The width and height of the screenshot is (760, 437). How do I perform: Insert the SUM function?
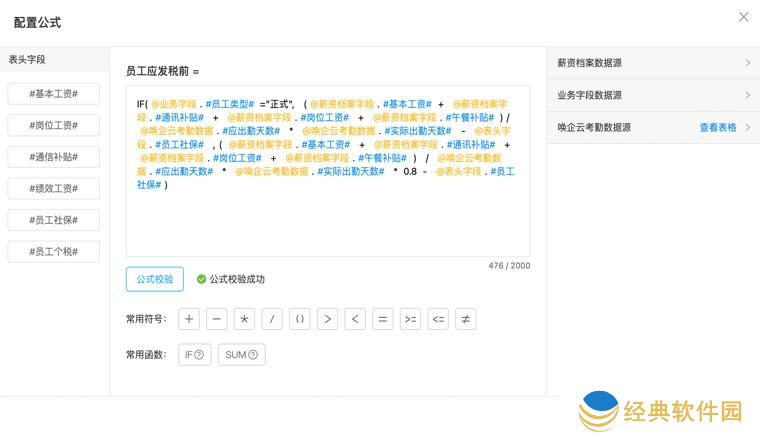(241, 354)
